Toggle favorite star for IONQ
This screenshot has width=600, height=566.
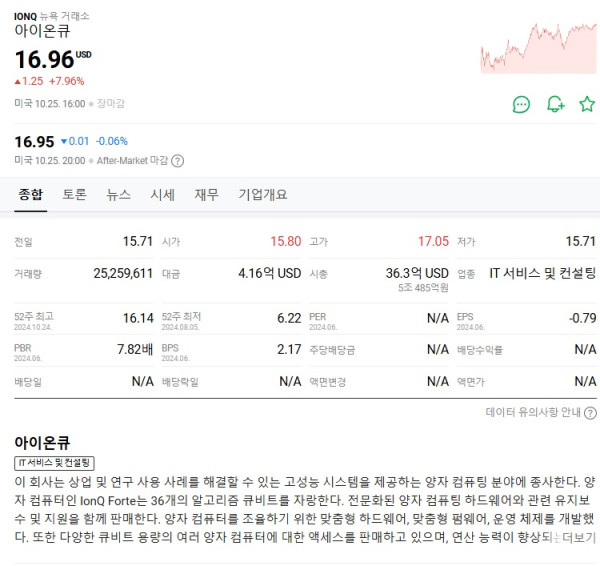(587, 104)
